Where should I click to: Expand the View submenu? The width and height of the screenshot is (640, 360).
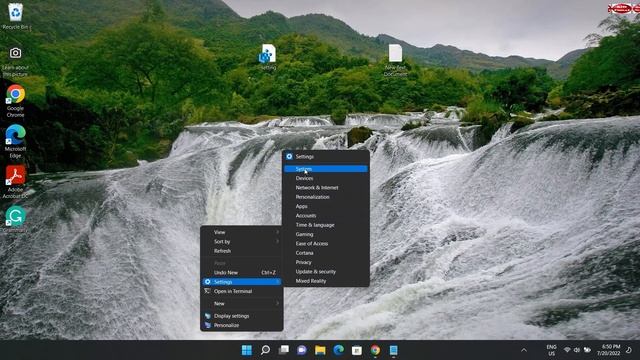coord(242,232)
